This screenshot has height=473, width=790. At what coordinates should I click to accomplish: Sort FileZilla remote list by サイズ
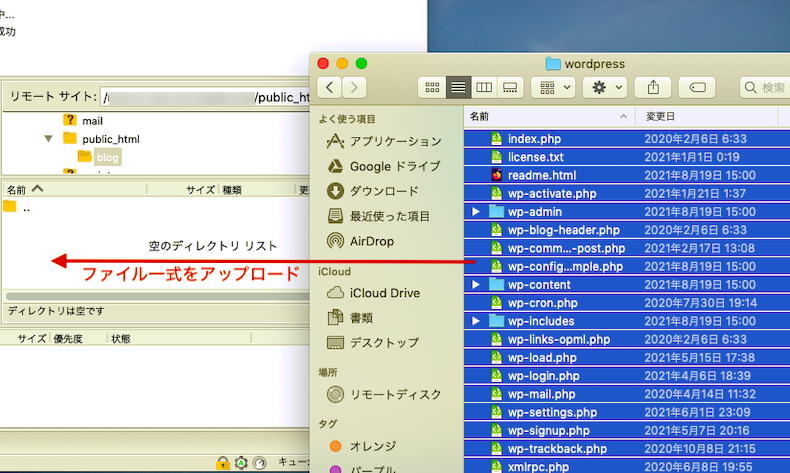point(182,189)
